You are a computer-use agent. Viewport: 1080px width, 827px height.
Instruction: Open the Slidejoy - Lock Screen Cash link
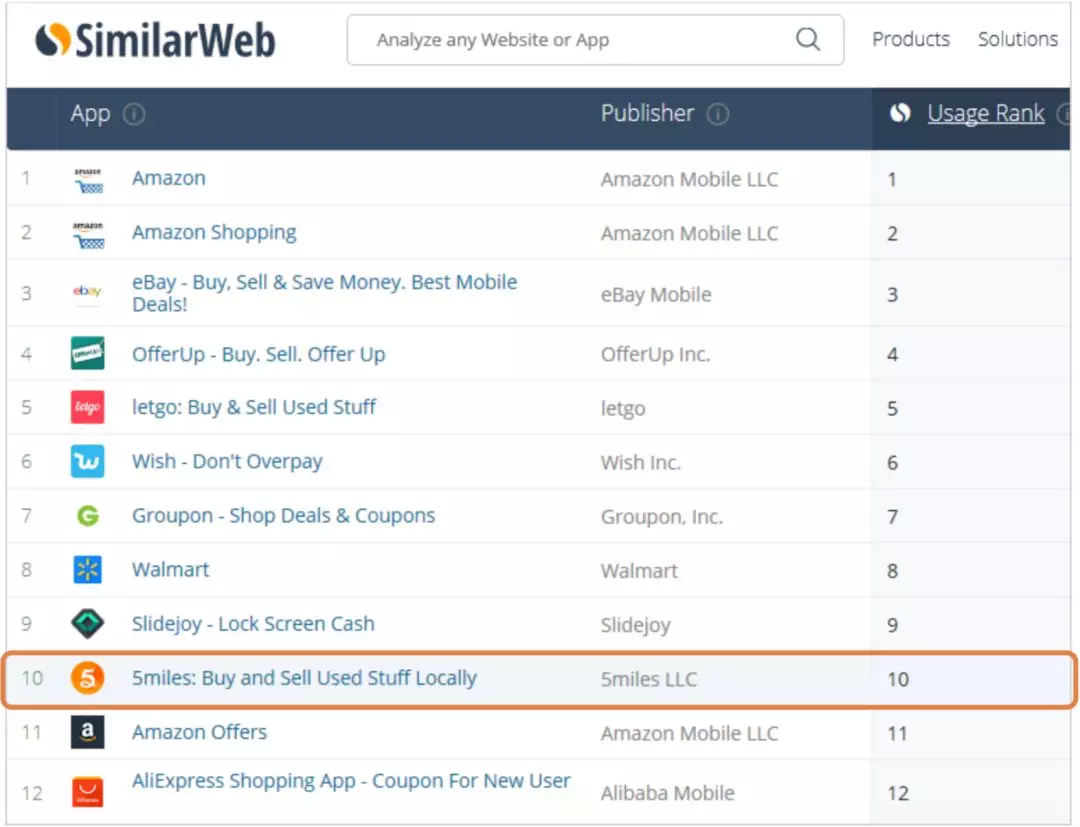coord(253,624)
